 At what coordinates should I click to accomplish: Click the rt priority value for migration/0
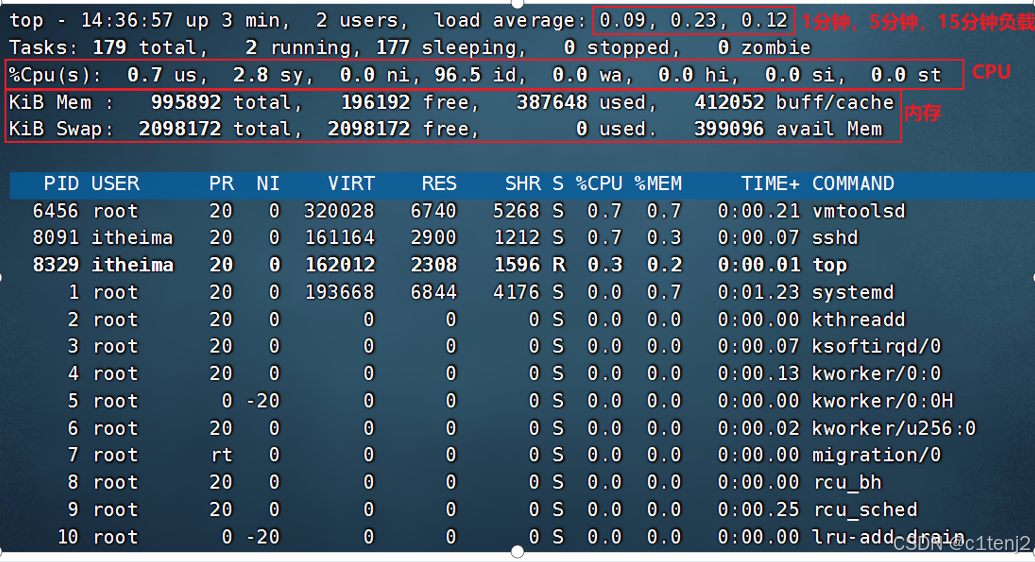221,455
